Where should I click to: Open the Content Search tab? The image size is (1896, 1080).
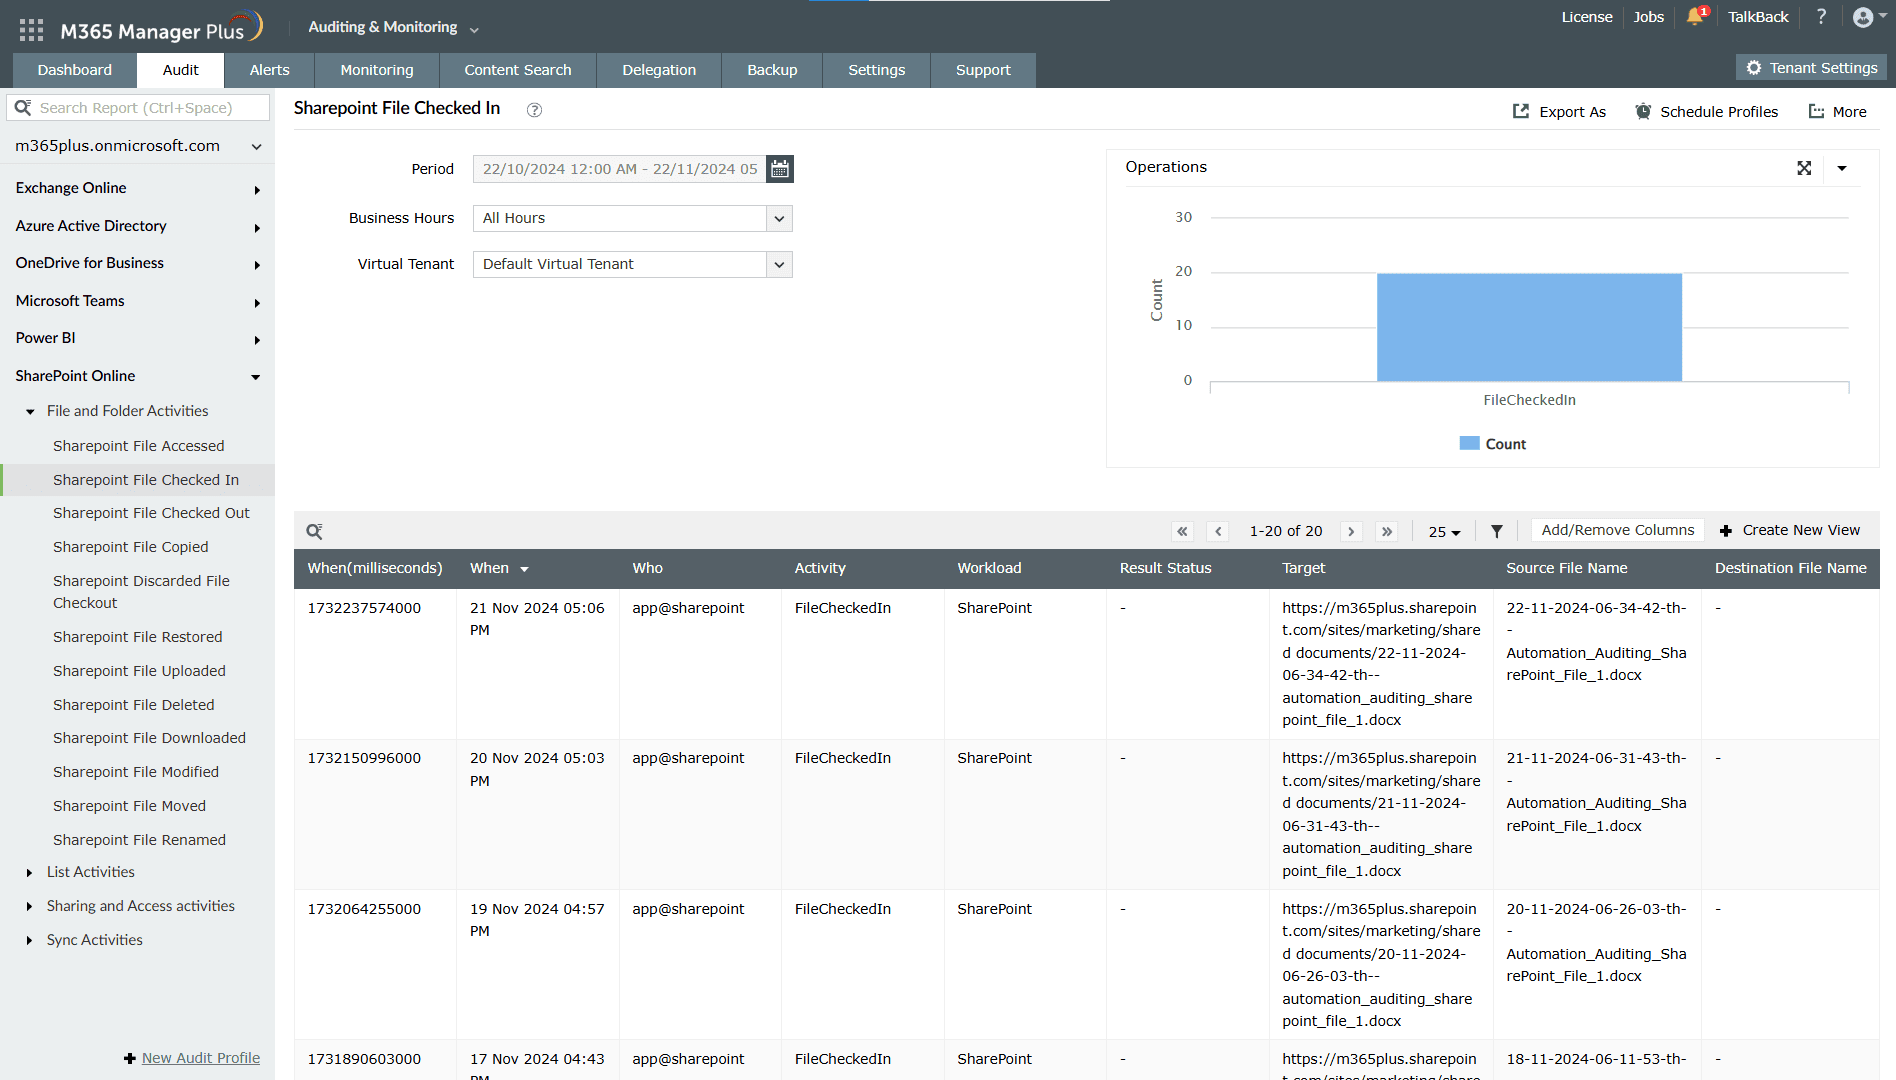pos(517,70)
